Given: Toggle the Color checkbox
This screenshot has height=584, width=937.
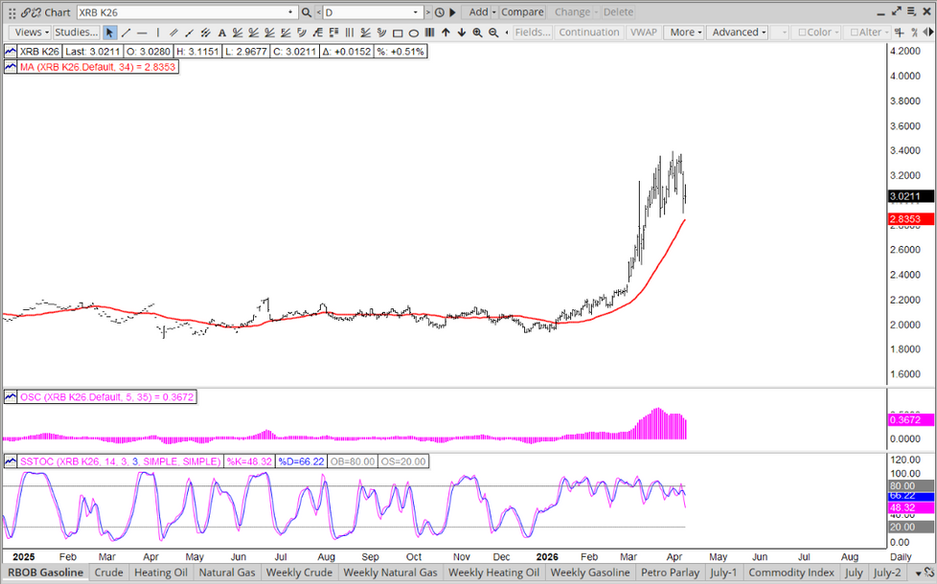Looking at the screenshot, I should coord(803,32).
